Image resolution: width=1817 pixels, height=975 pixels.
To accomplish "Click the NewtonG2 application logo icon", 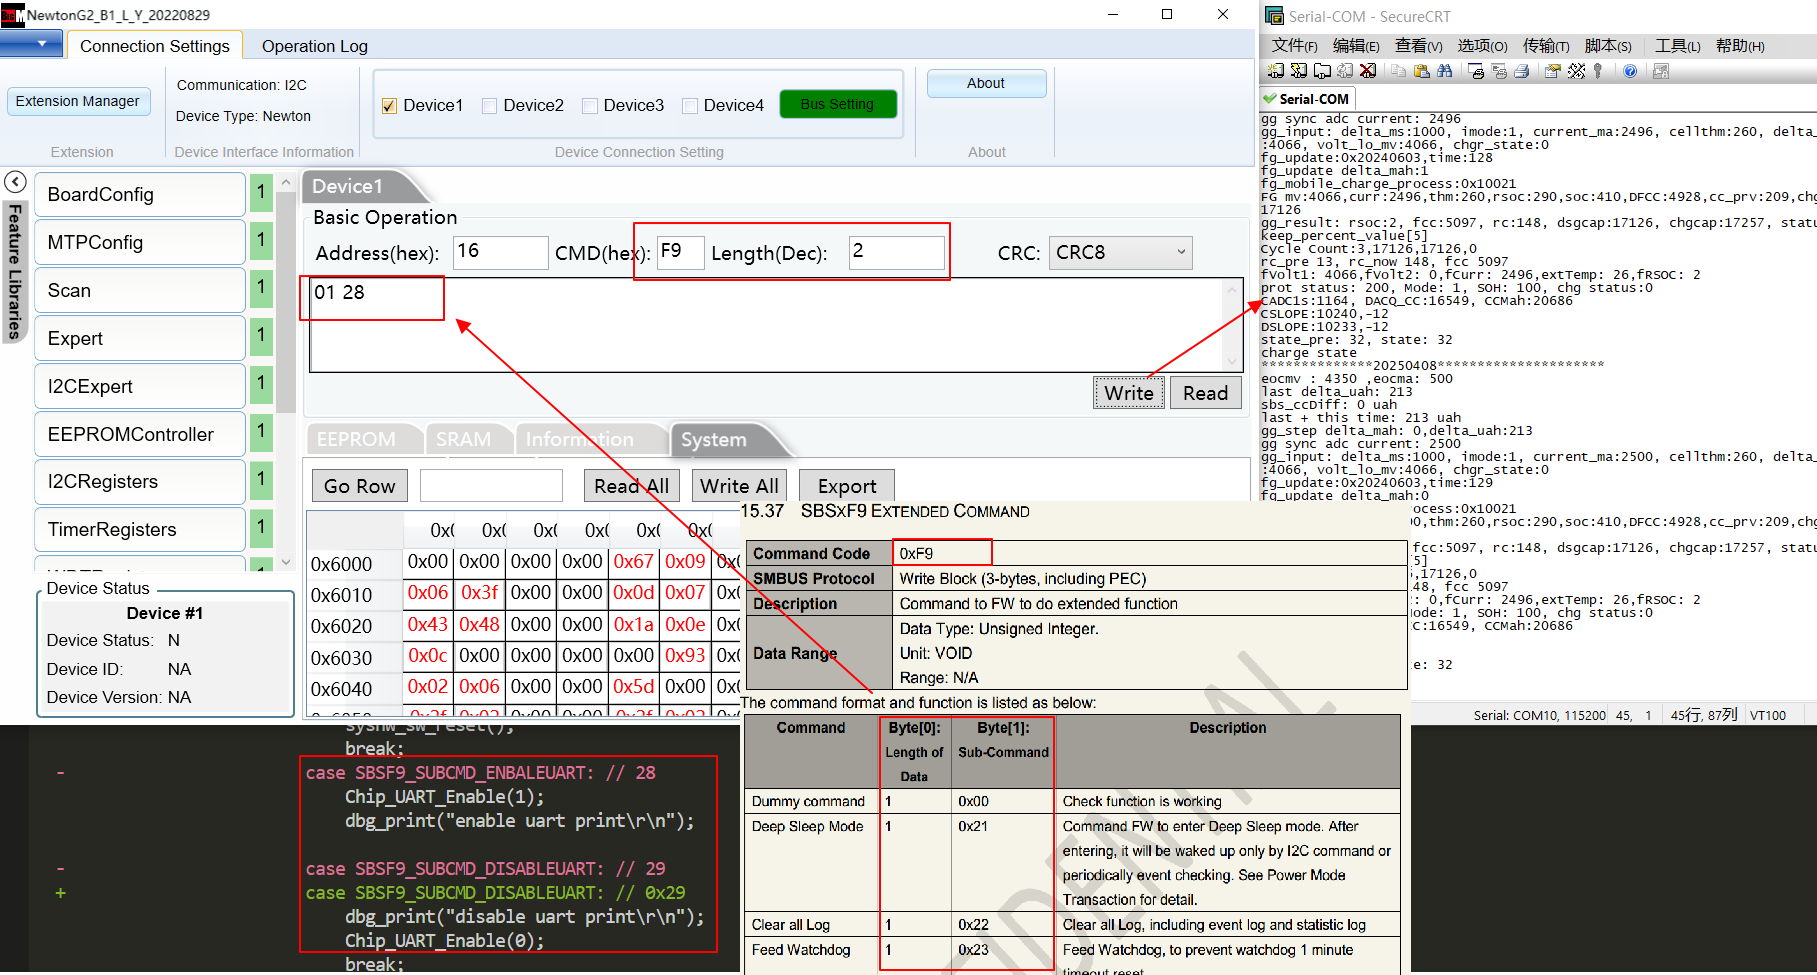I will 12,15.
